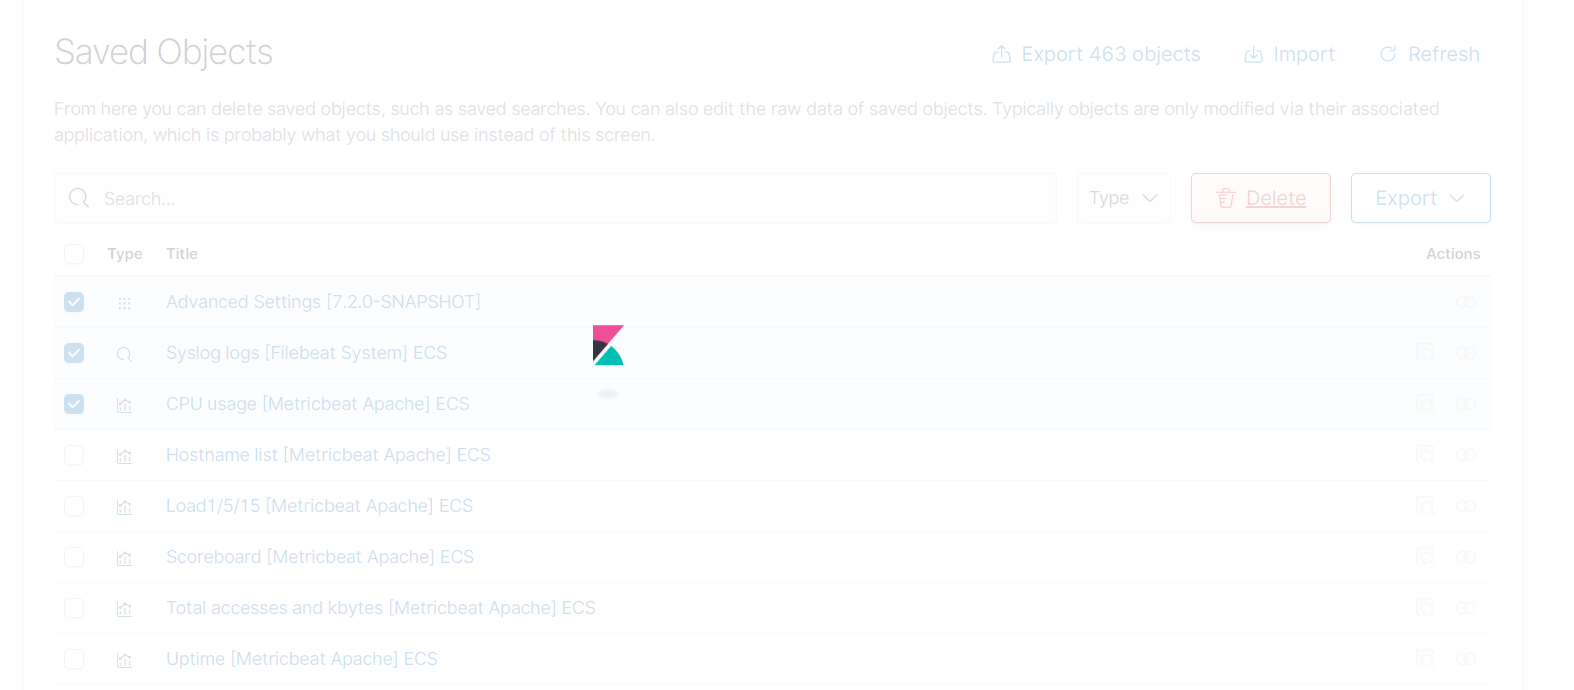Click the Export upload icon
The width and height of the screenshot is (1574, 690).
[x=1002, y=54]
